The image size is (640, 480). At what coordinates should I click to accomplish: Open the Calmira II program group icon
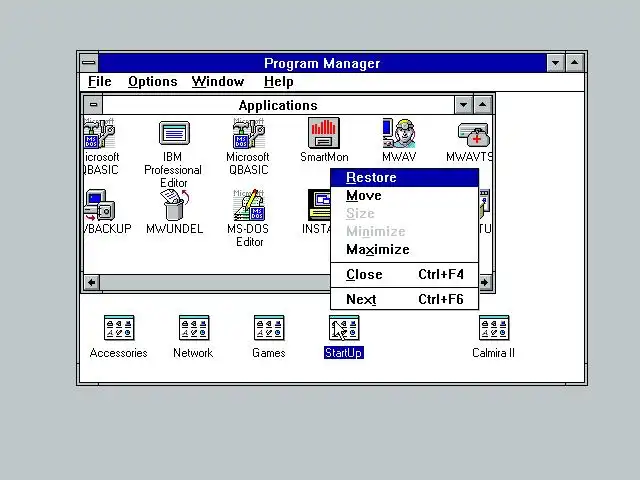(493, 328)
